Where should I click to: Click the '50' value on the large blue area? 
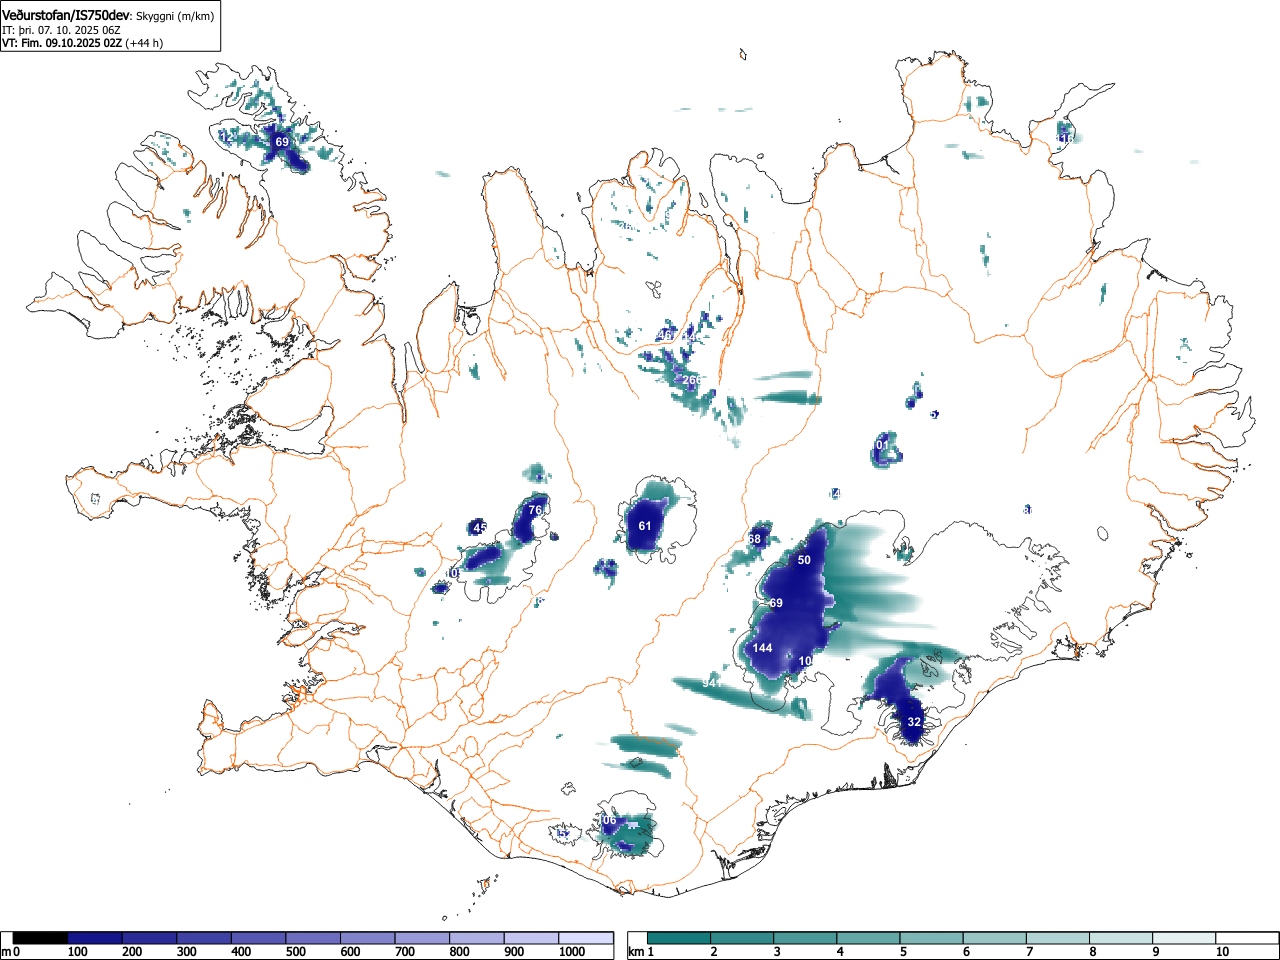tap(804, 560)
